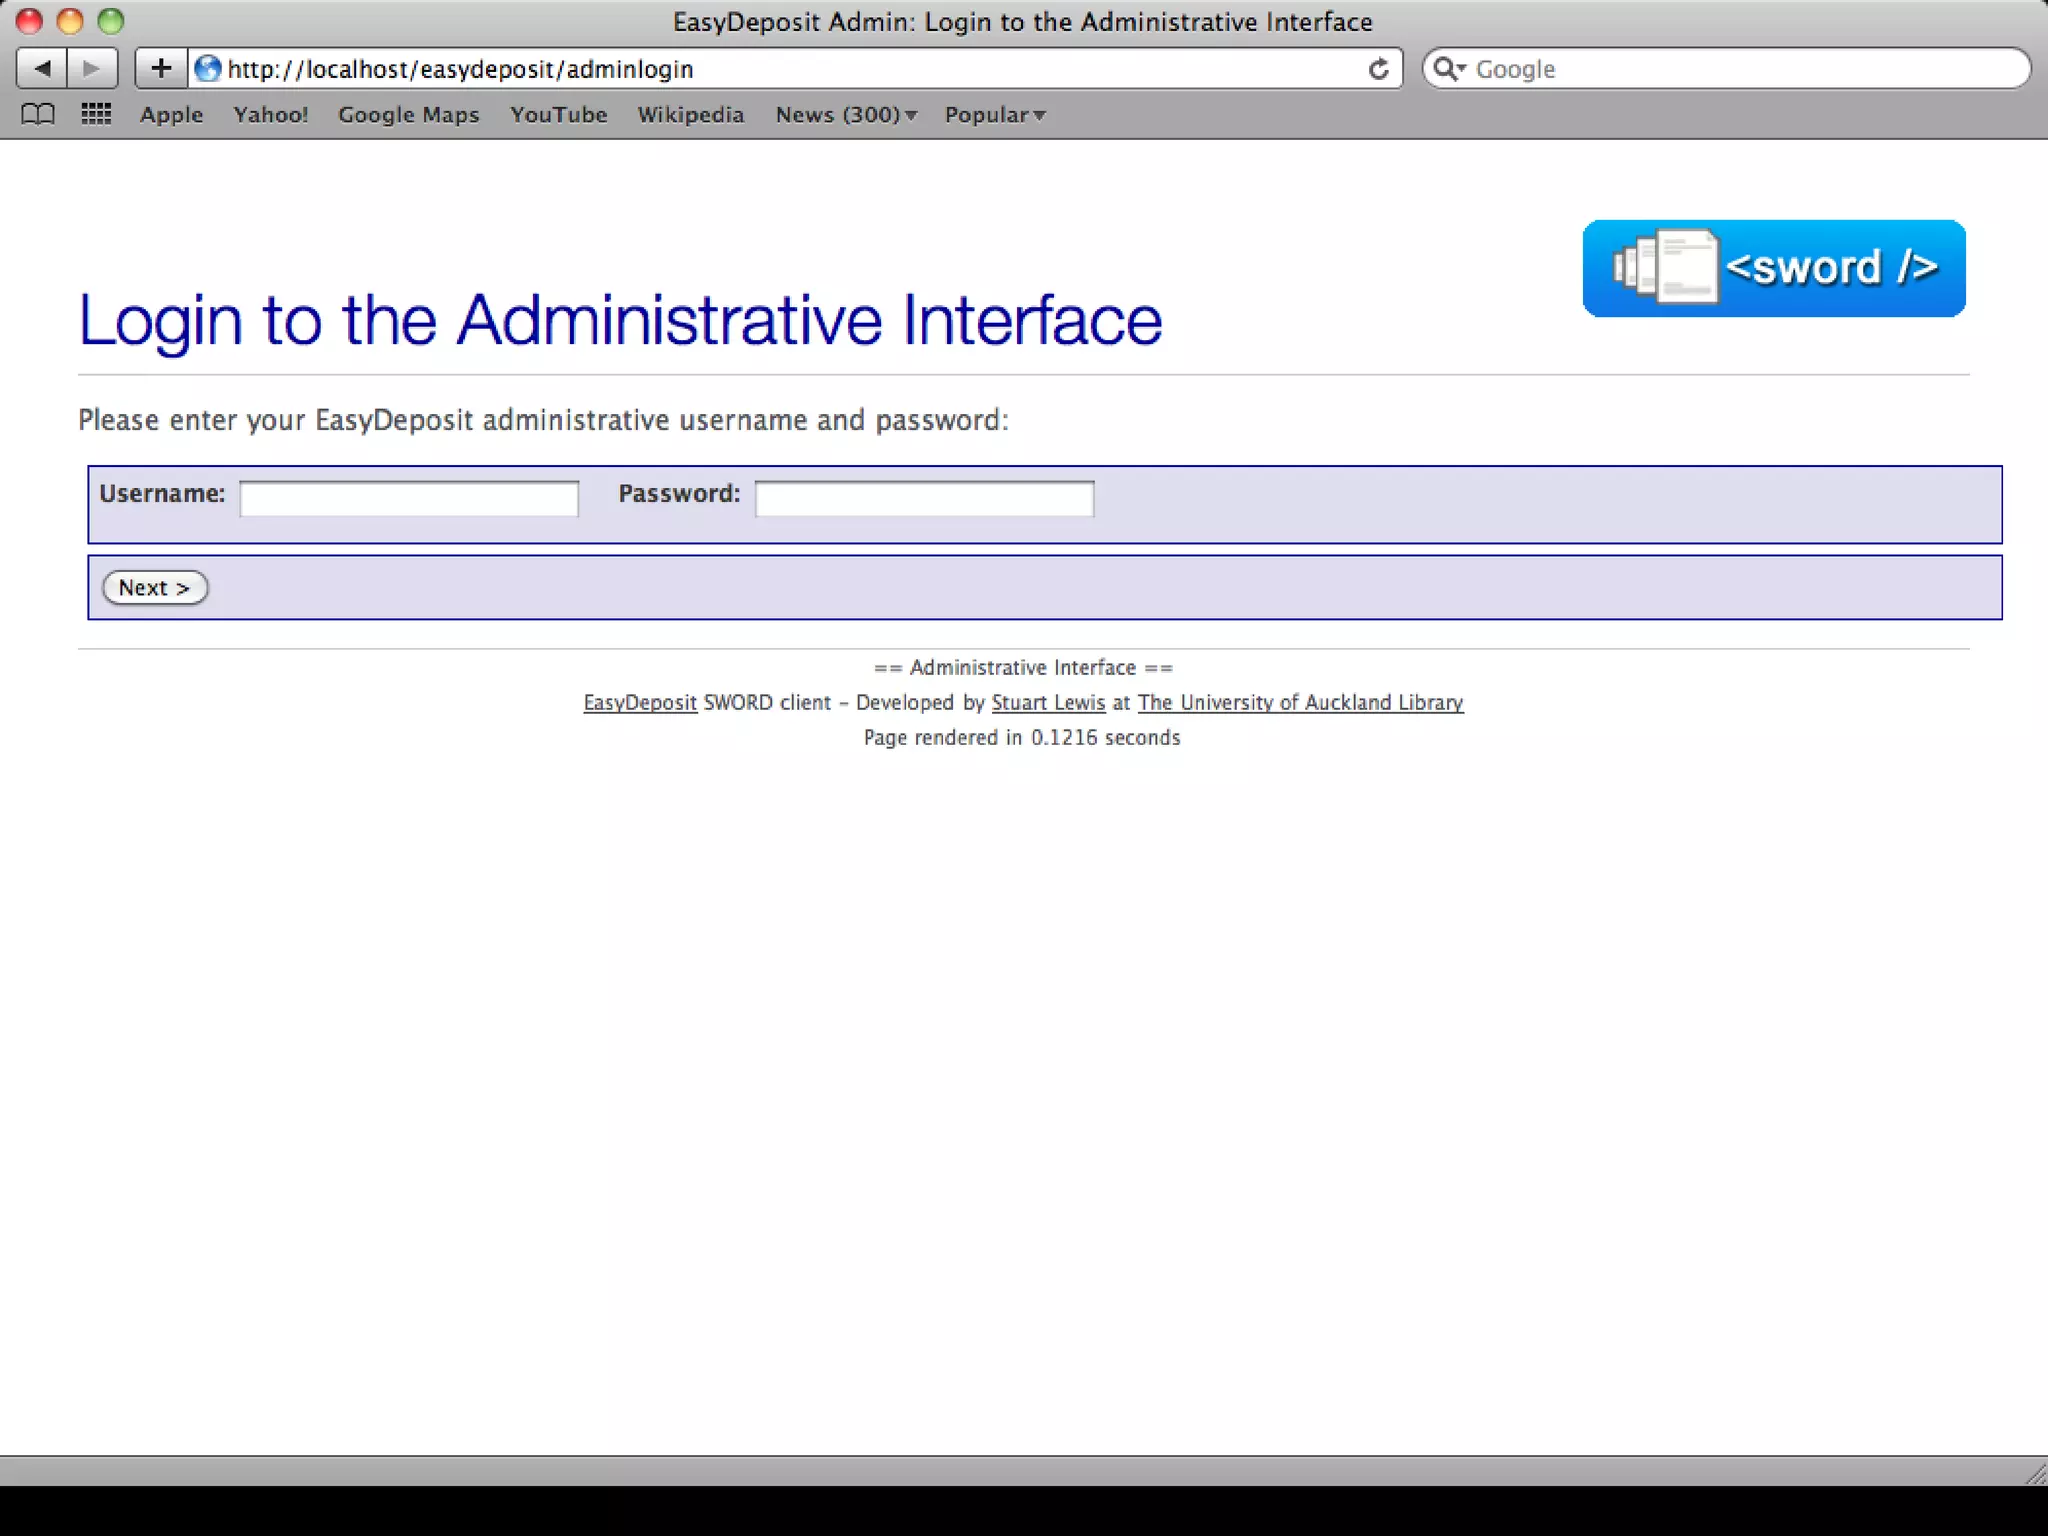
Task: Open the EasyDeposit footer link
Action: (640, 703)
